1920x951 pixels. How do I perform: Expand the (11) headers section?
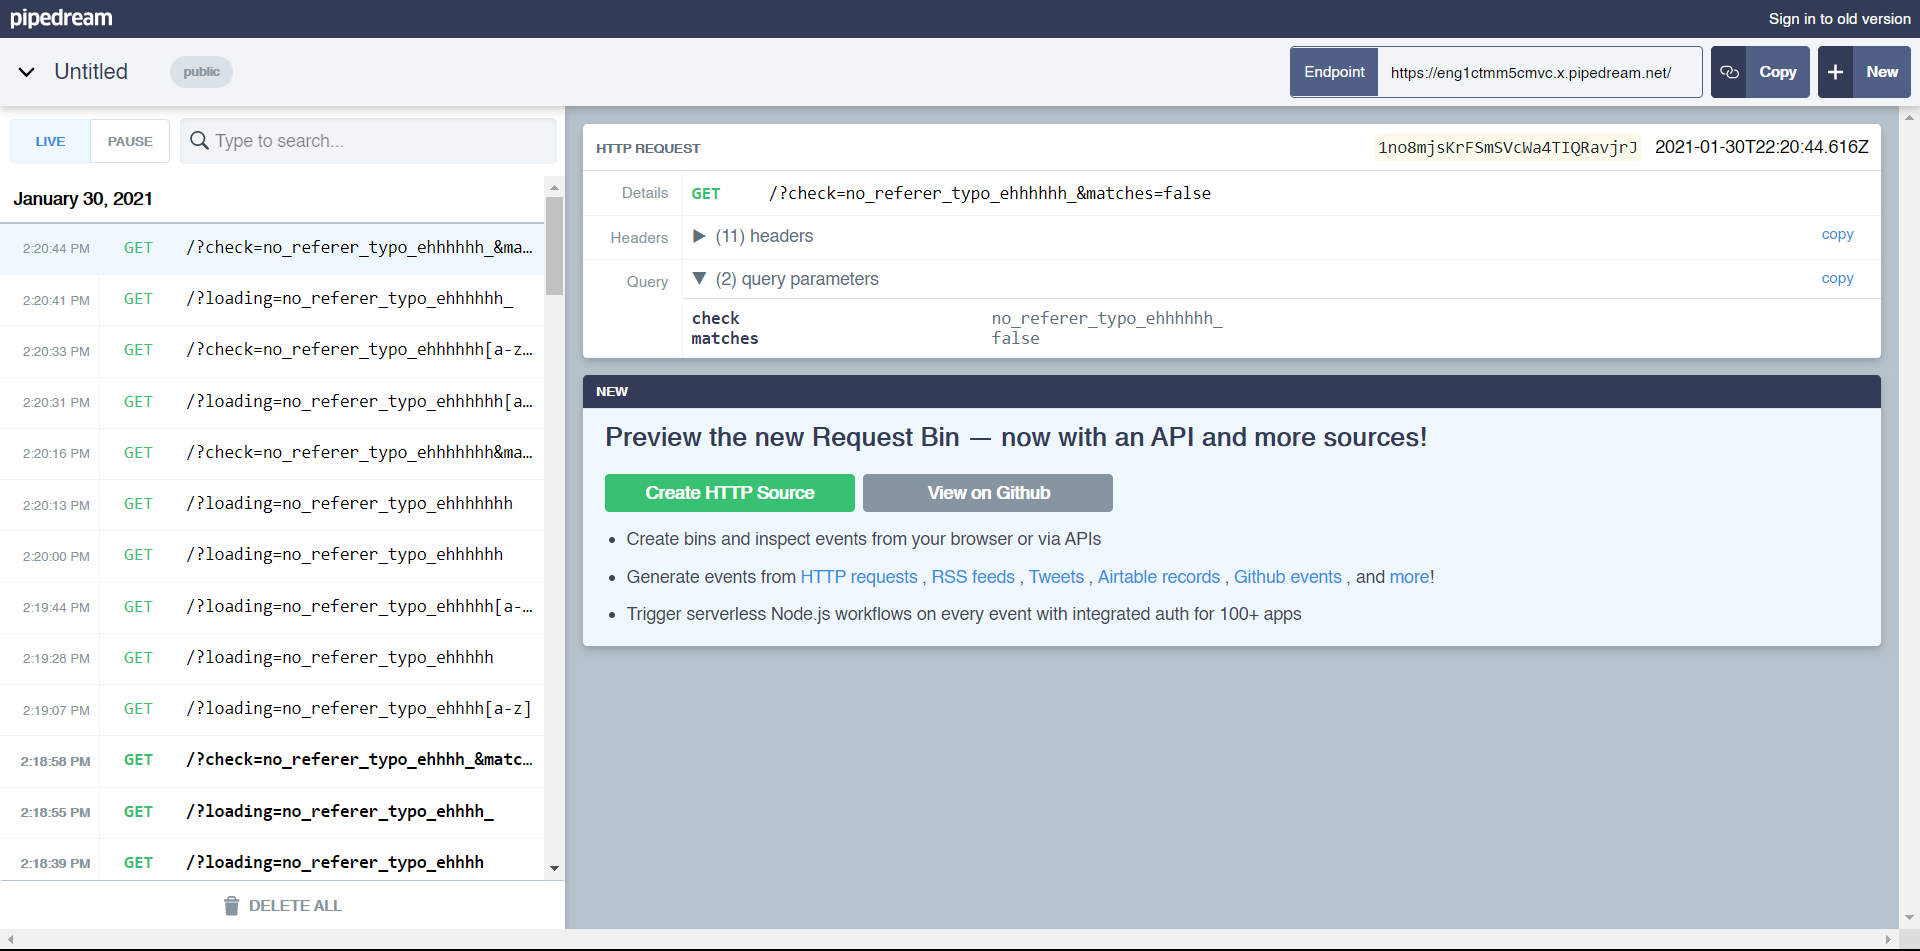tap(700, 236)
